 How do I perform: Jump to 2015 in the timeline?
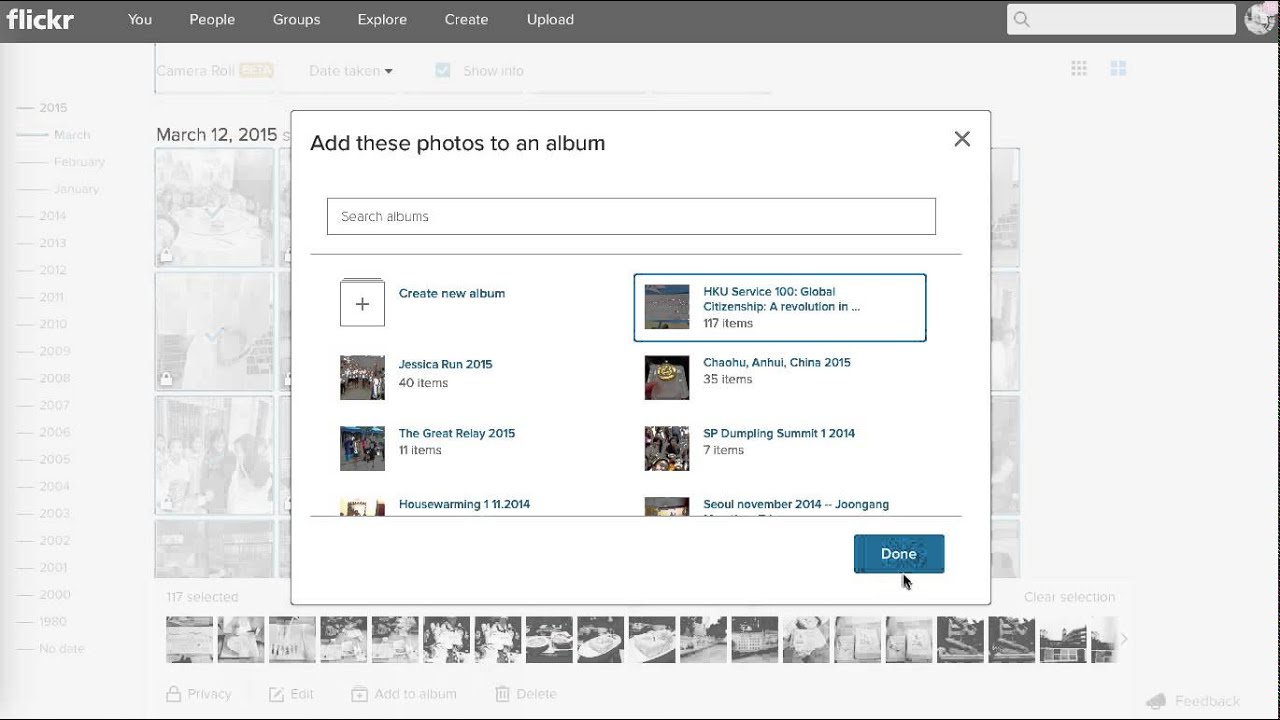click(x=53, y=107)
